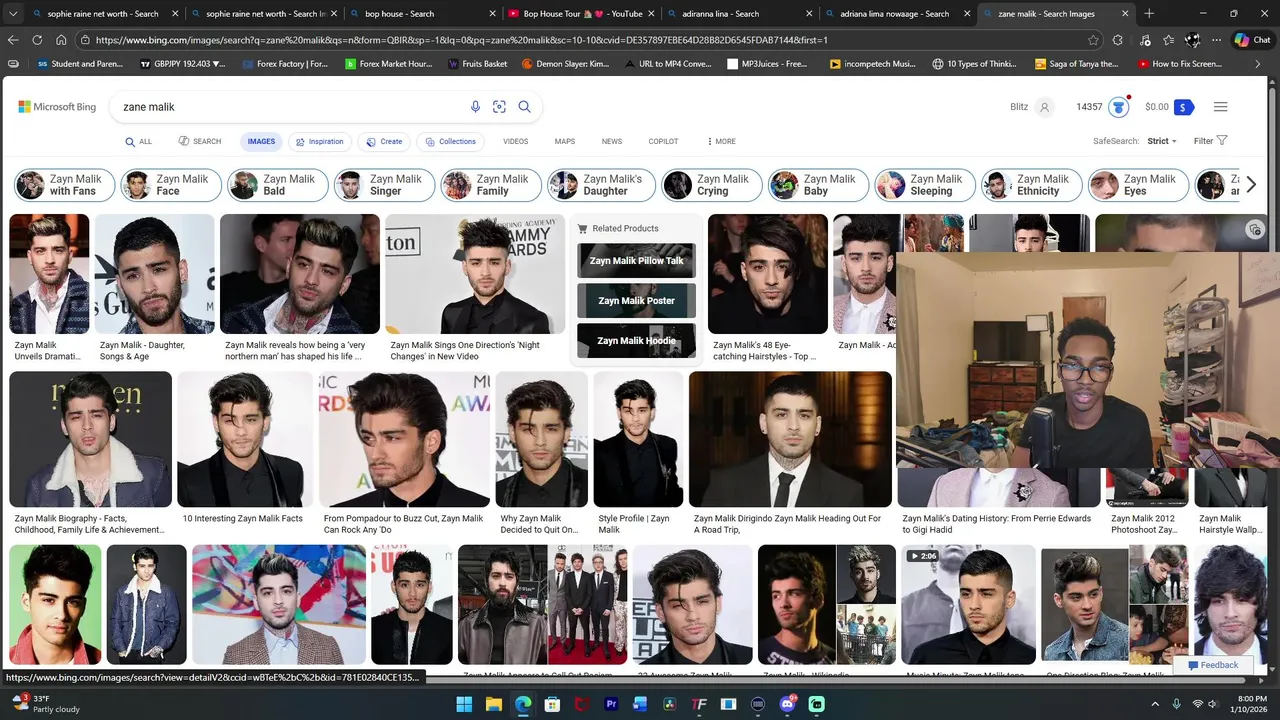Switch to SEARCH tab
The height and width of the screenshot is (720, 1280).
tap(200, 142)
